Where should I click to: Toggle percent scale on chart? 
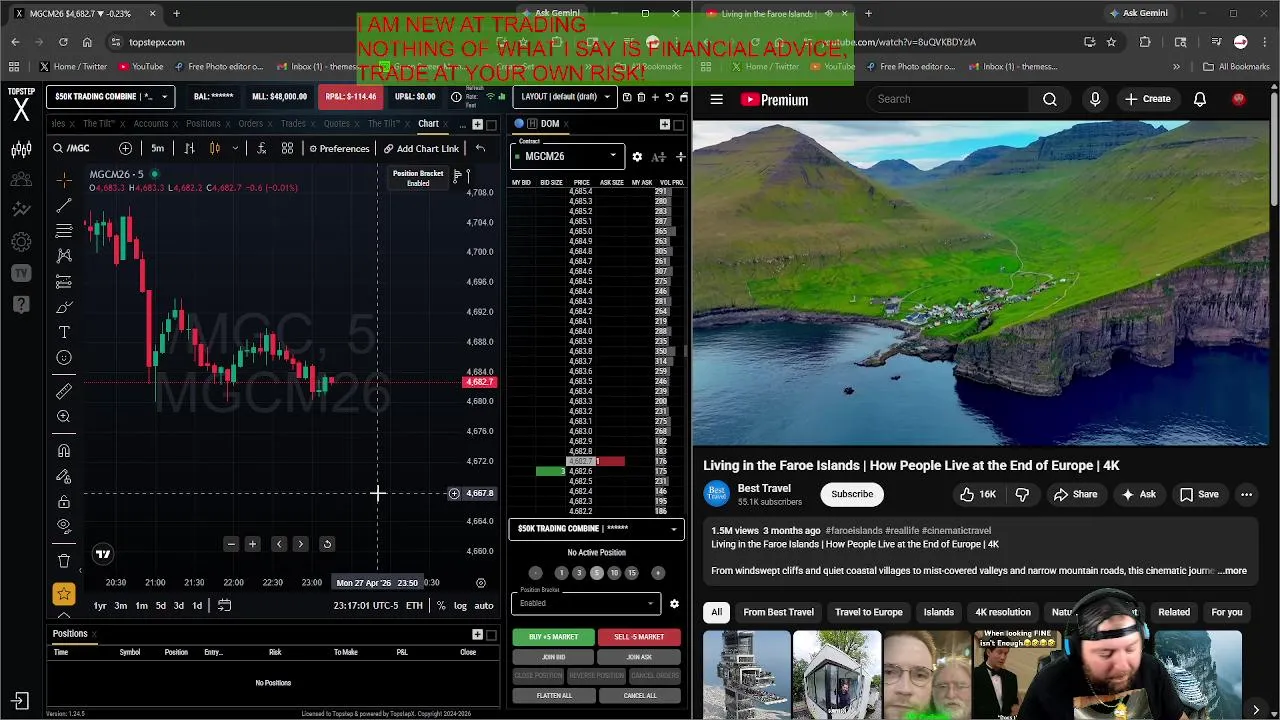(x=441, y=606)
